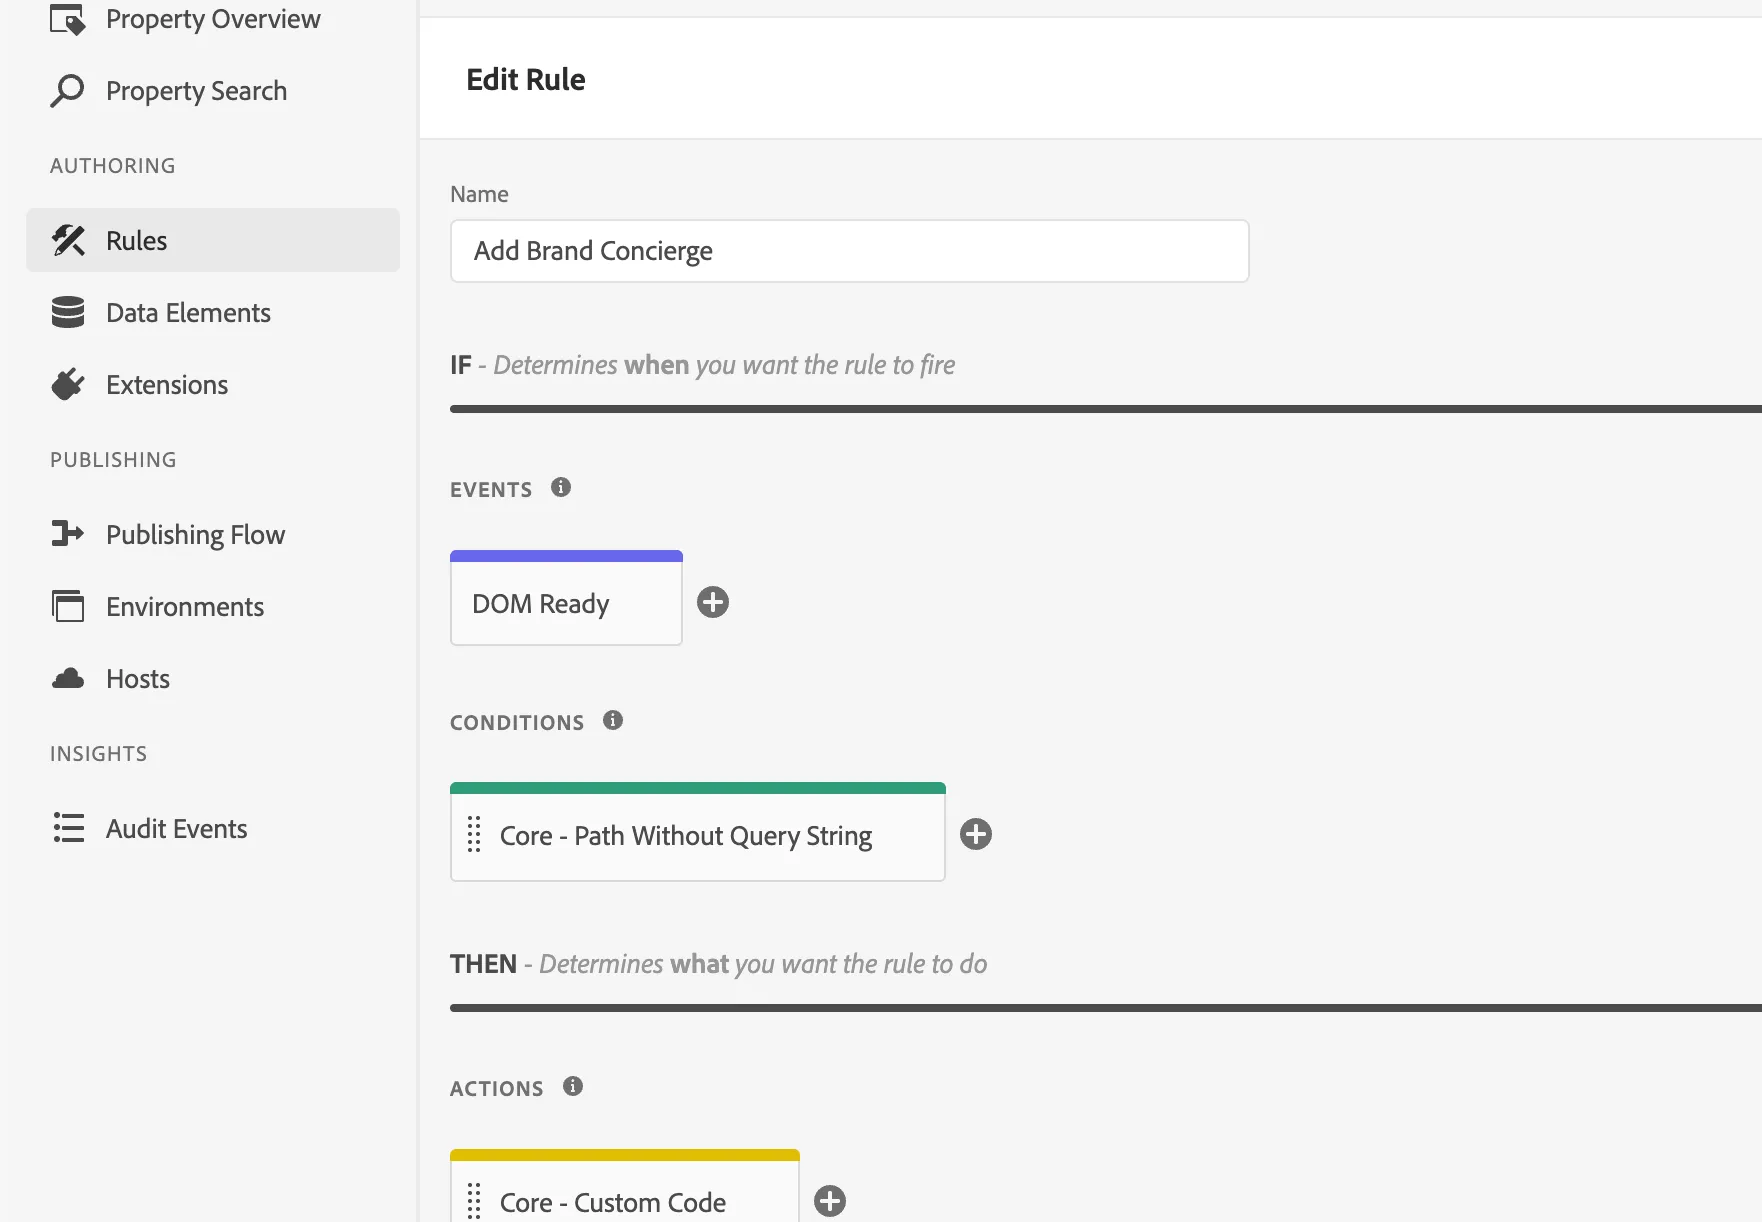Click the Extensions plug icon

[x=68, y=384]
